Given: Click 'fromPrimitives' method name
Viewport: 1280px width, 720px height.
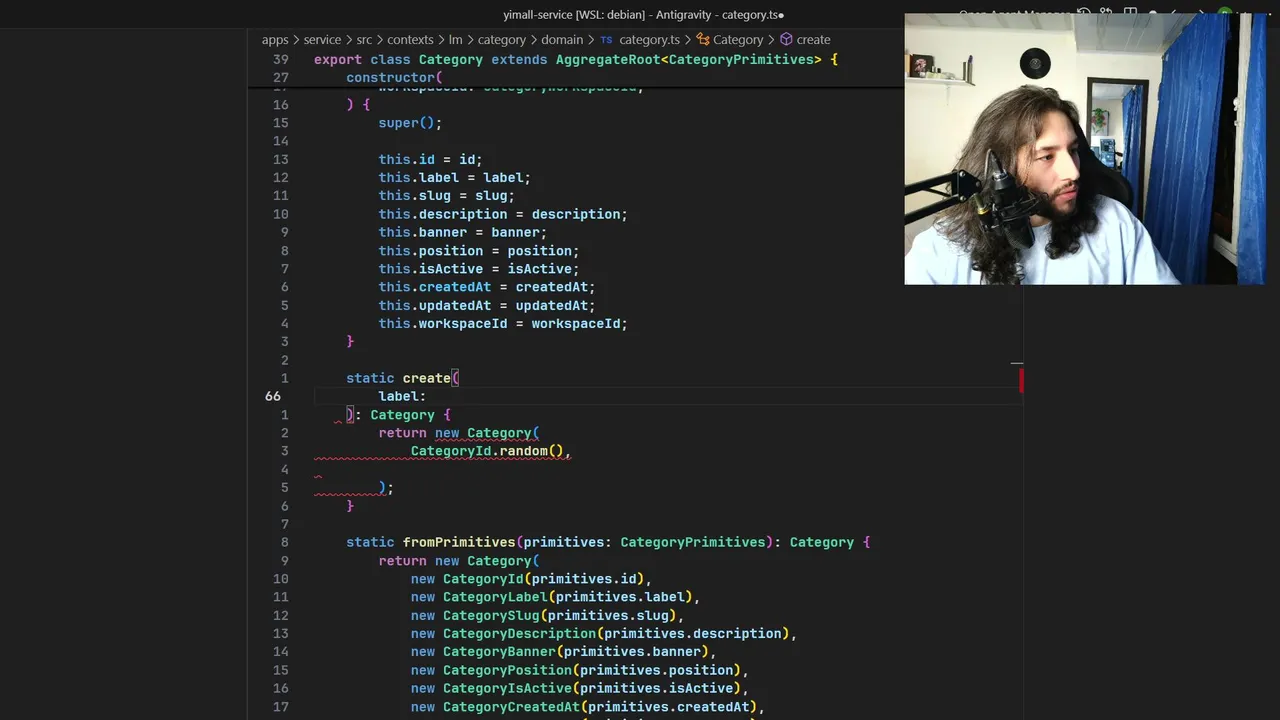Looking at the screenshot, I should pos(458,542).
